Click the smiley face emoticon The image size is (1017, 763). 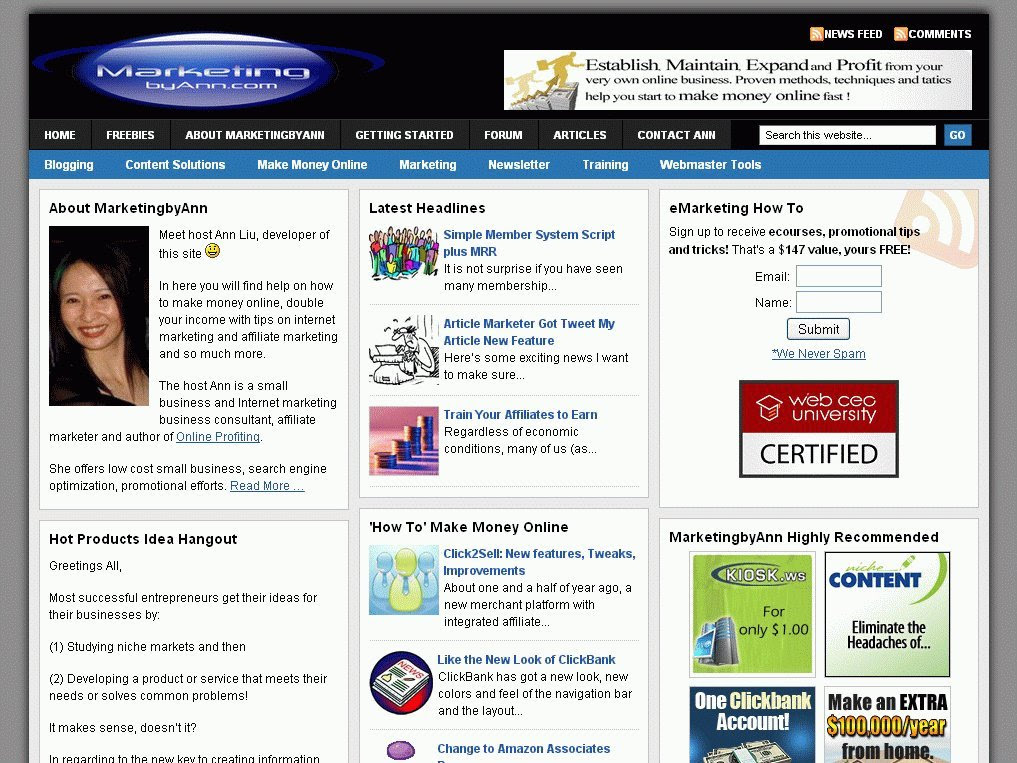point(212,250)
